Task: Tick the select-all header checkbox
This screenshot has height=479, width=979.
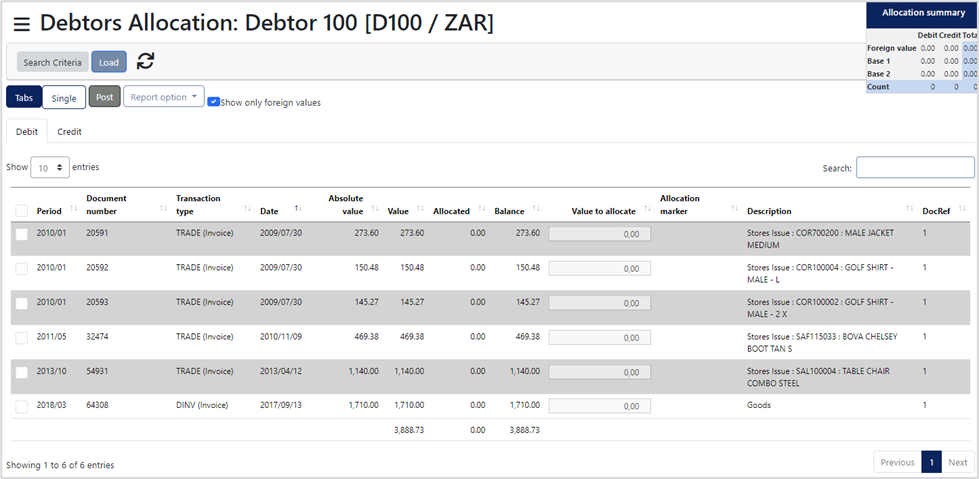Action: click(22, 211)
